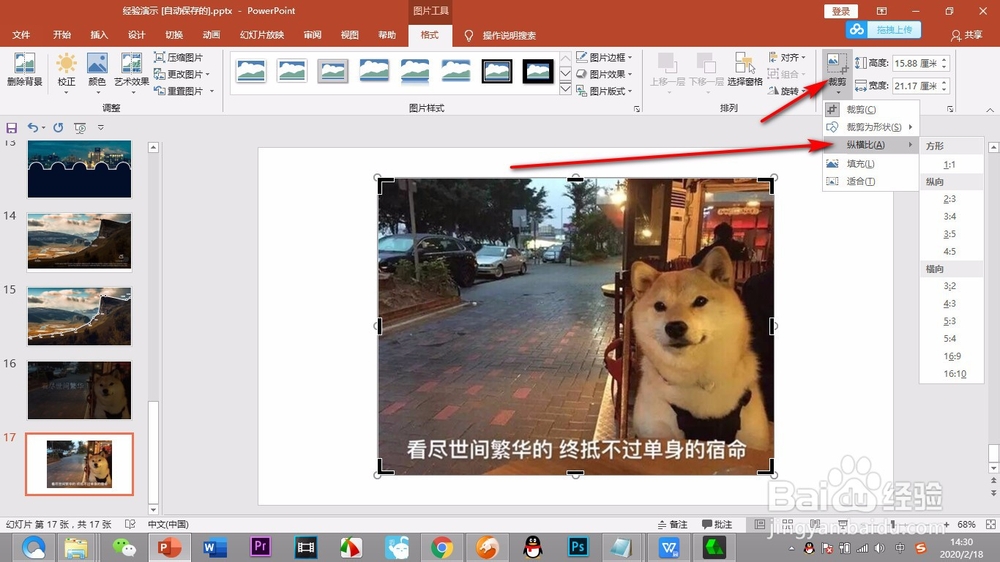Click the Redo/Repeat icon in quick access toolbar
1000x562 pixels.
[58, 128]
